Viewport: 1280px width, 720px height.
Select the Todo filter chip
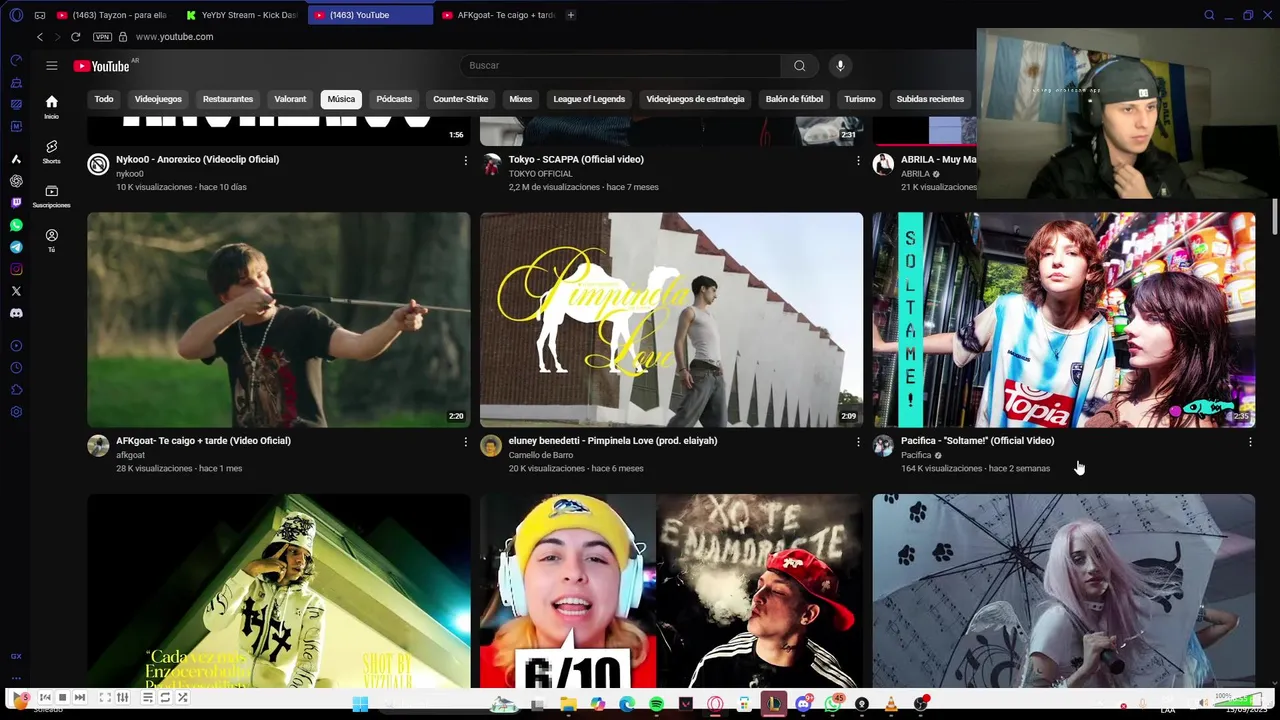click(104, 99)
